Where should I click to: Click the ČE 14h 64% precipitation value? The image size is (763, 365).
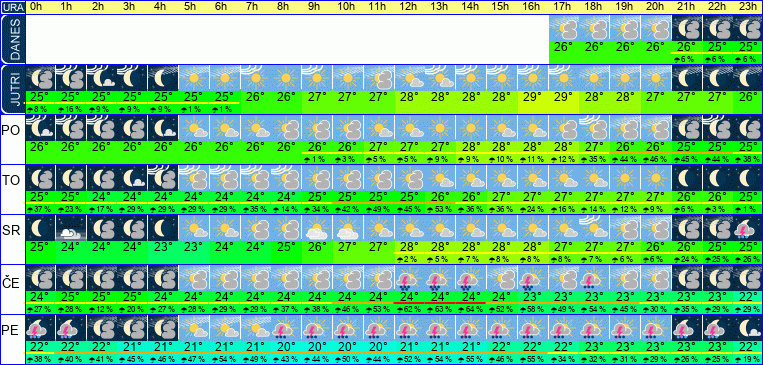coord(471,310)
